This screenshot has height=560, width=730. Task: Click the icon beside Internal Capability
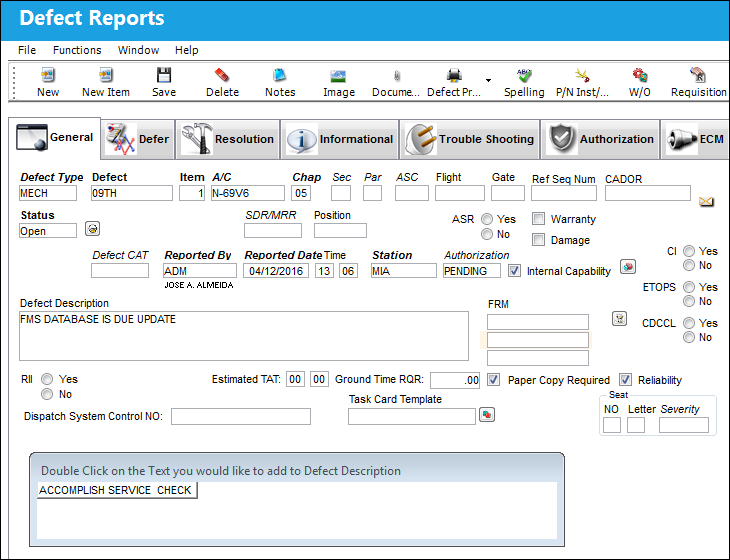click(628, 267)
